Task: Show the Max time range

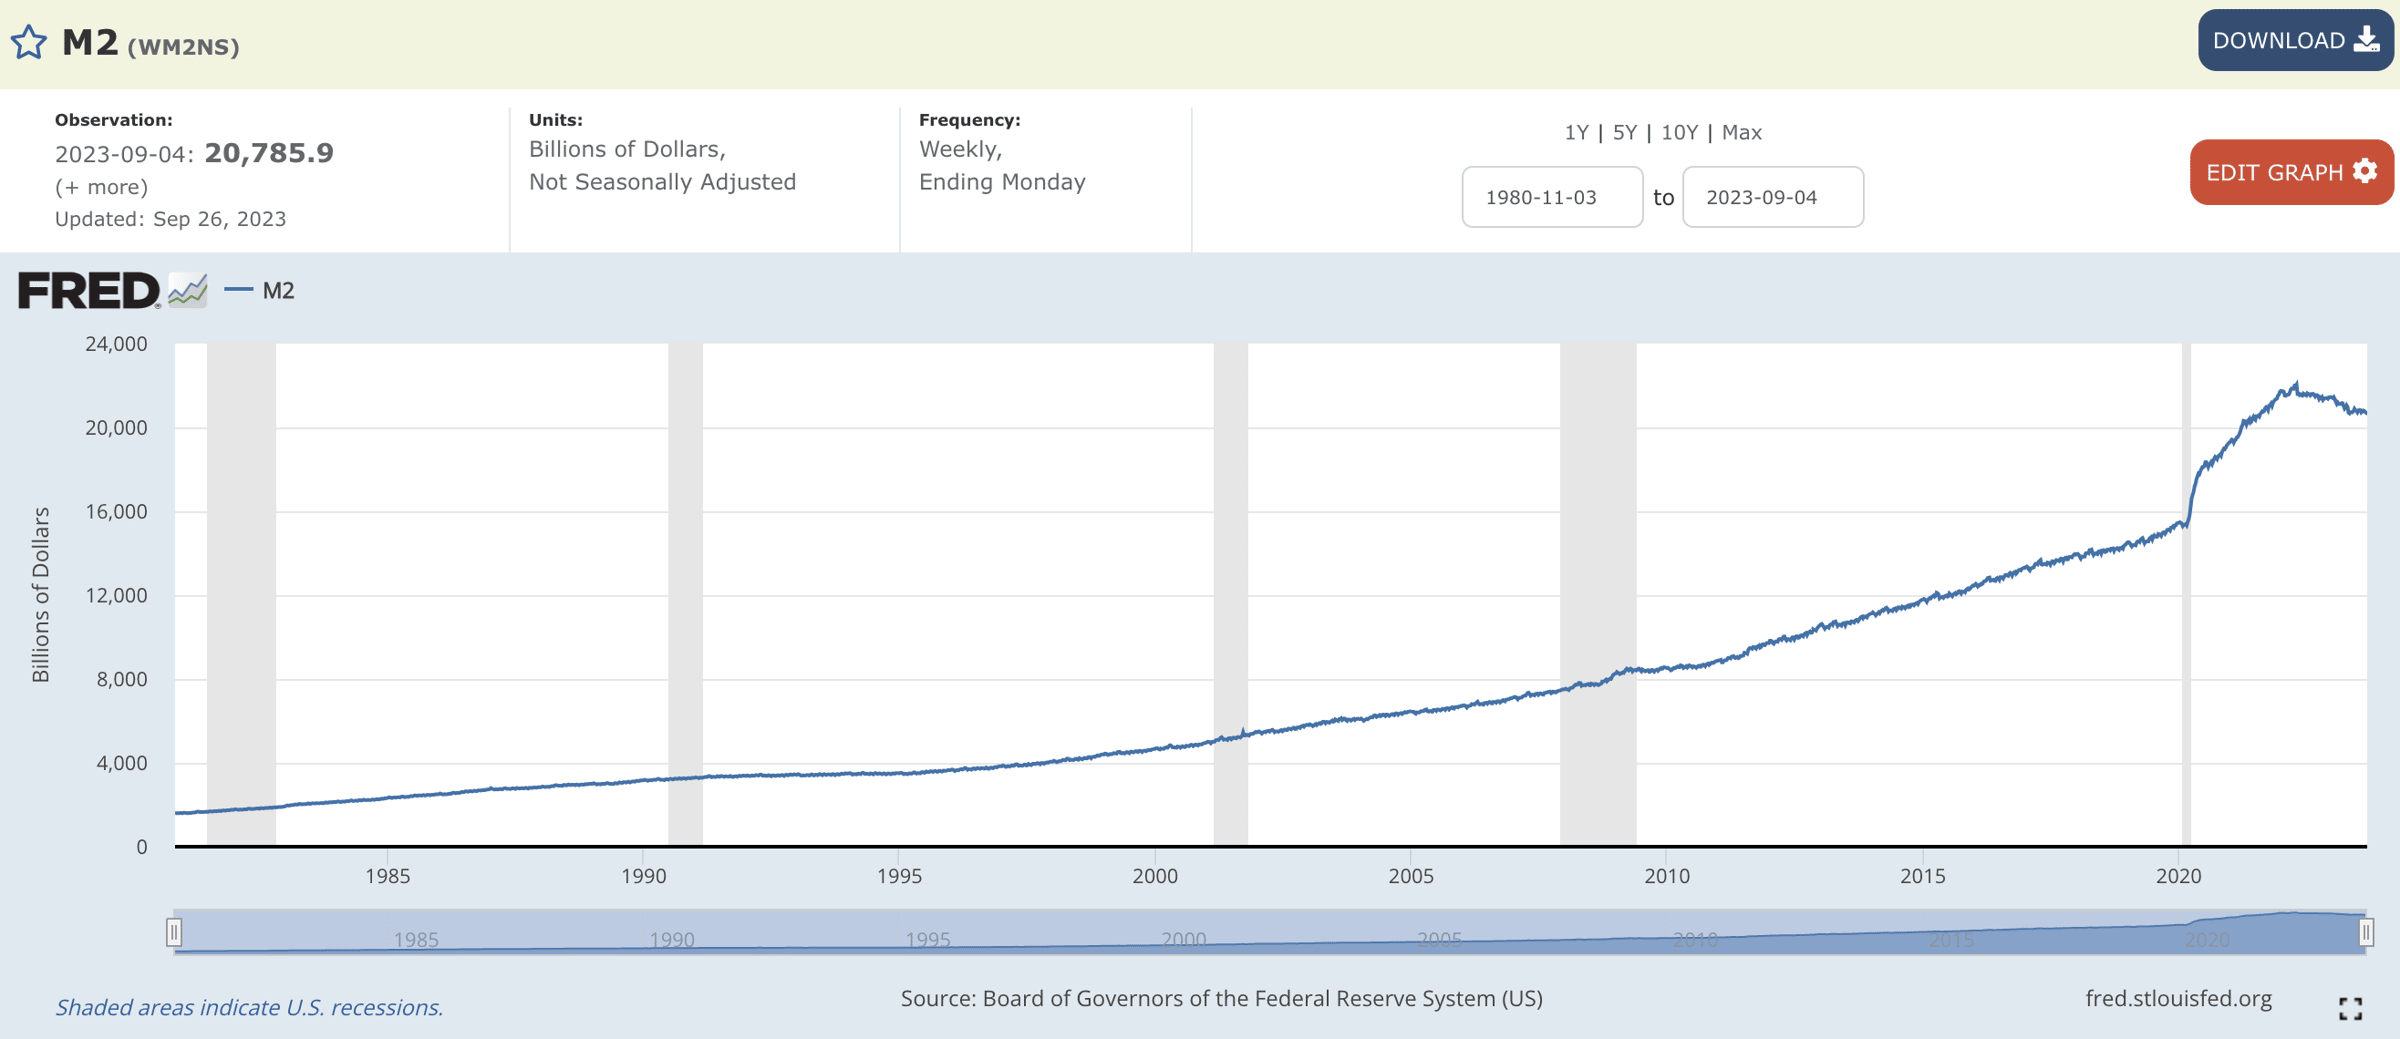Action: pos(1741,132)
